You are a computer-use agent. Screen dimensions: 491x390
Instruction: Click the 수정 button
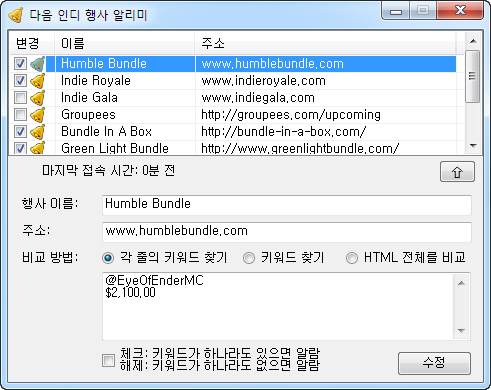point(434,363)
